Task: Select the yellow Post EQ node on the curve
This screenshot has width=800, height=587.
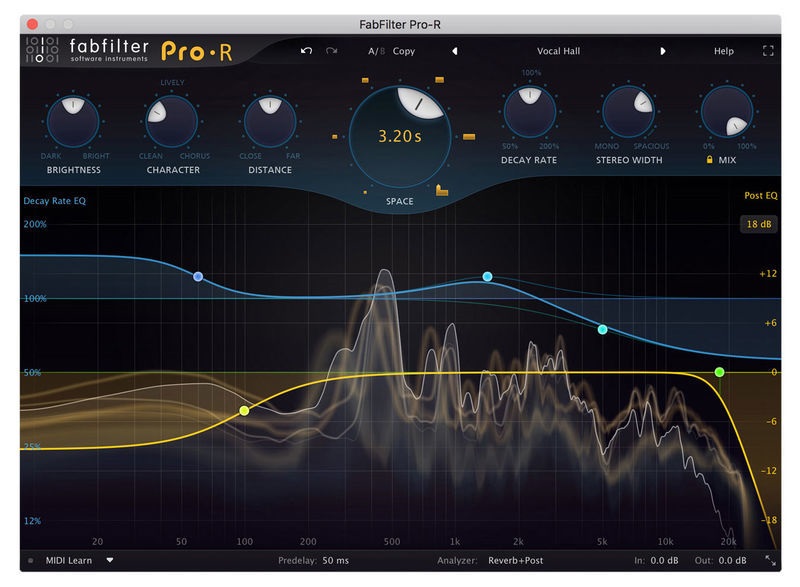Action: pos(243,409)
